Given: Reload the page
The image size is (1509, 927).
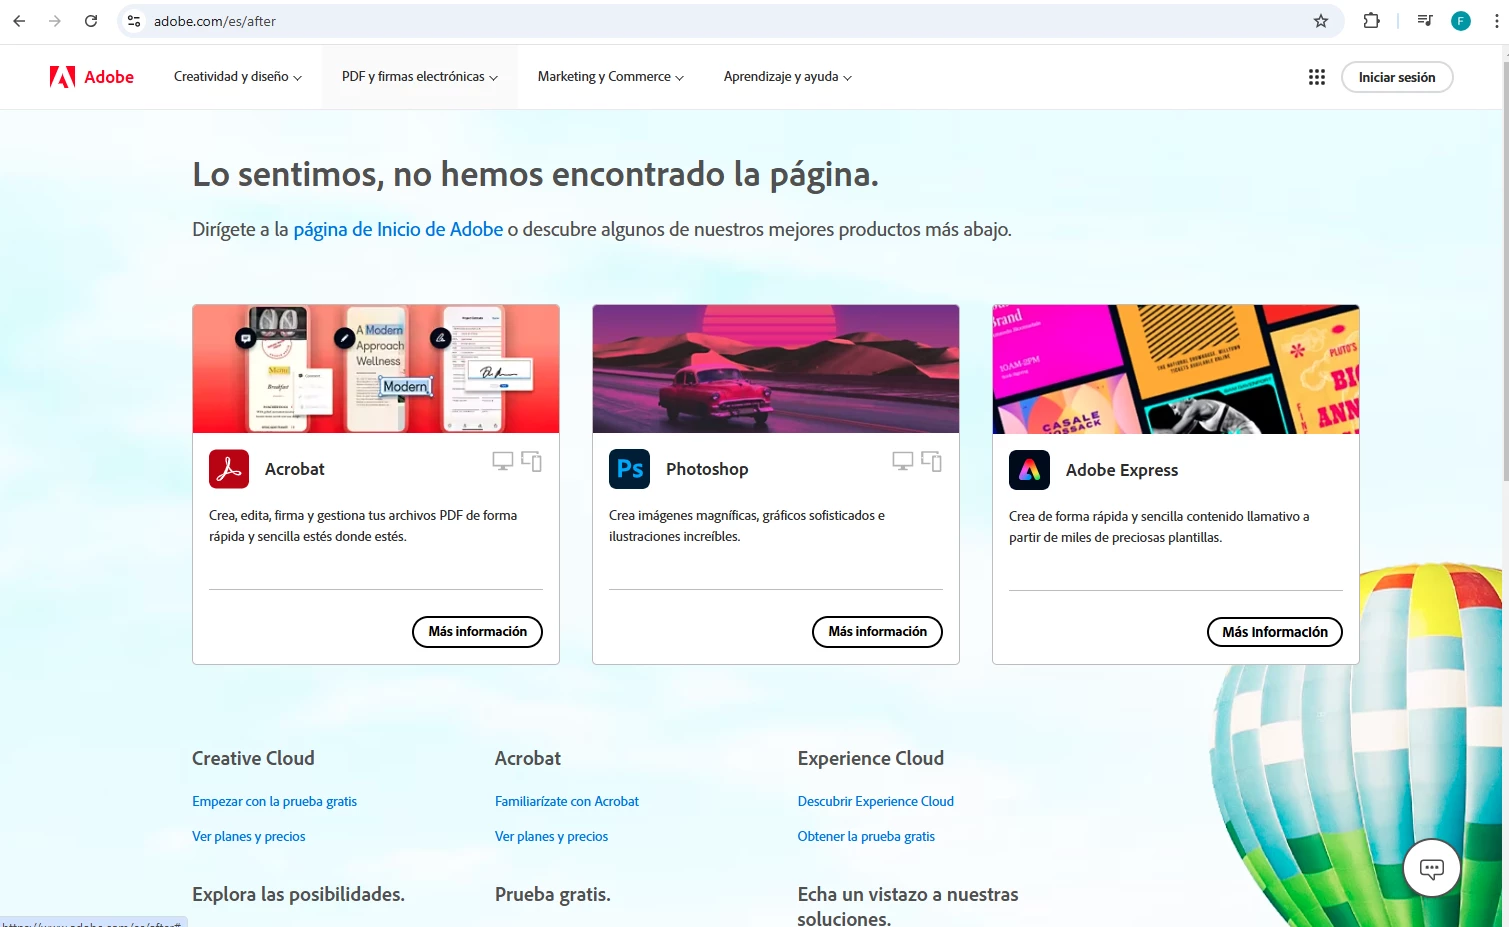Looking at the screenshot, I should (91, 21).
